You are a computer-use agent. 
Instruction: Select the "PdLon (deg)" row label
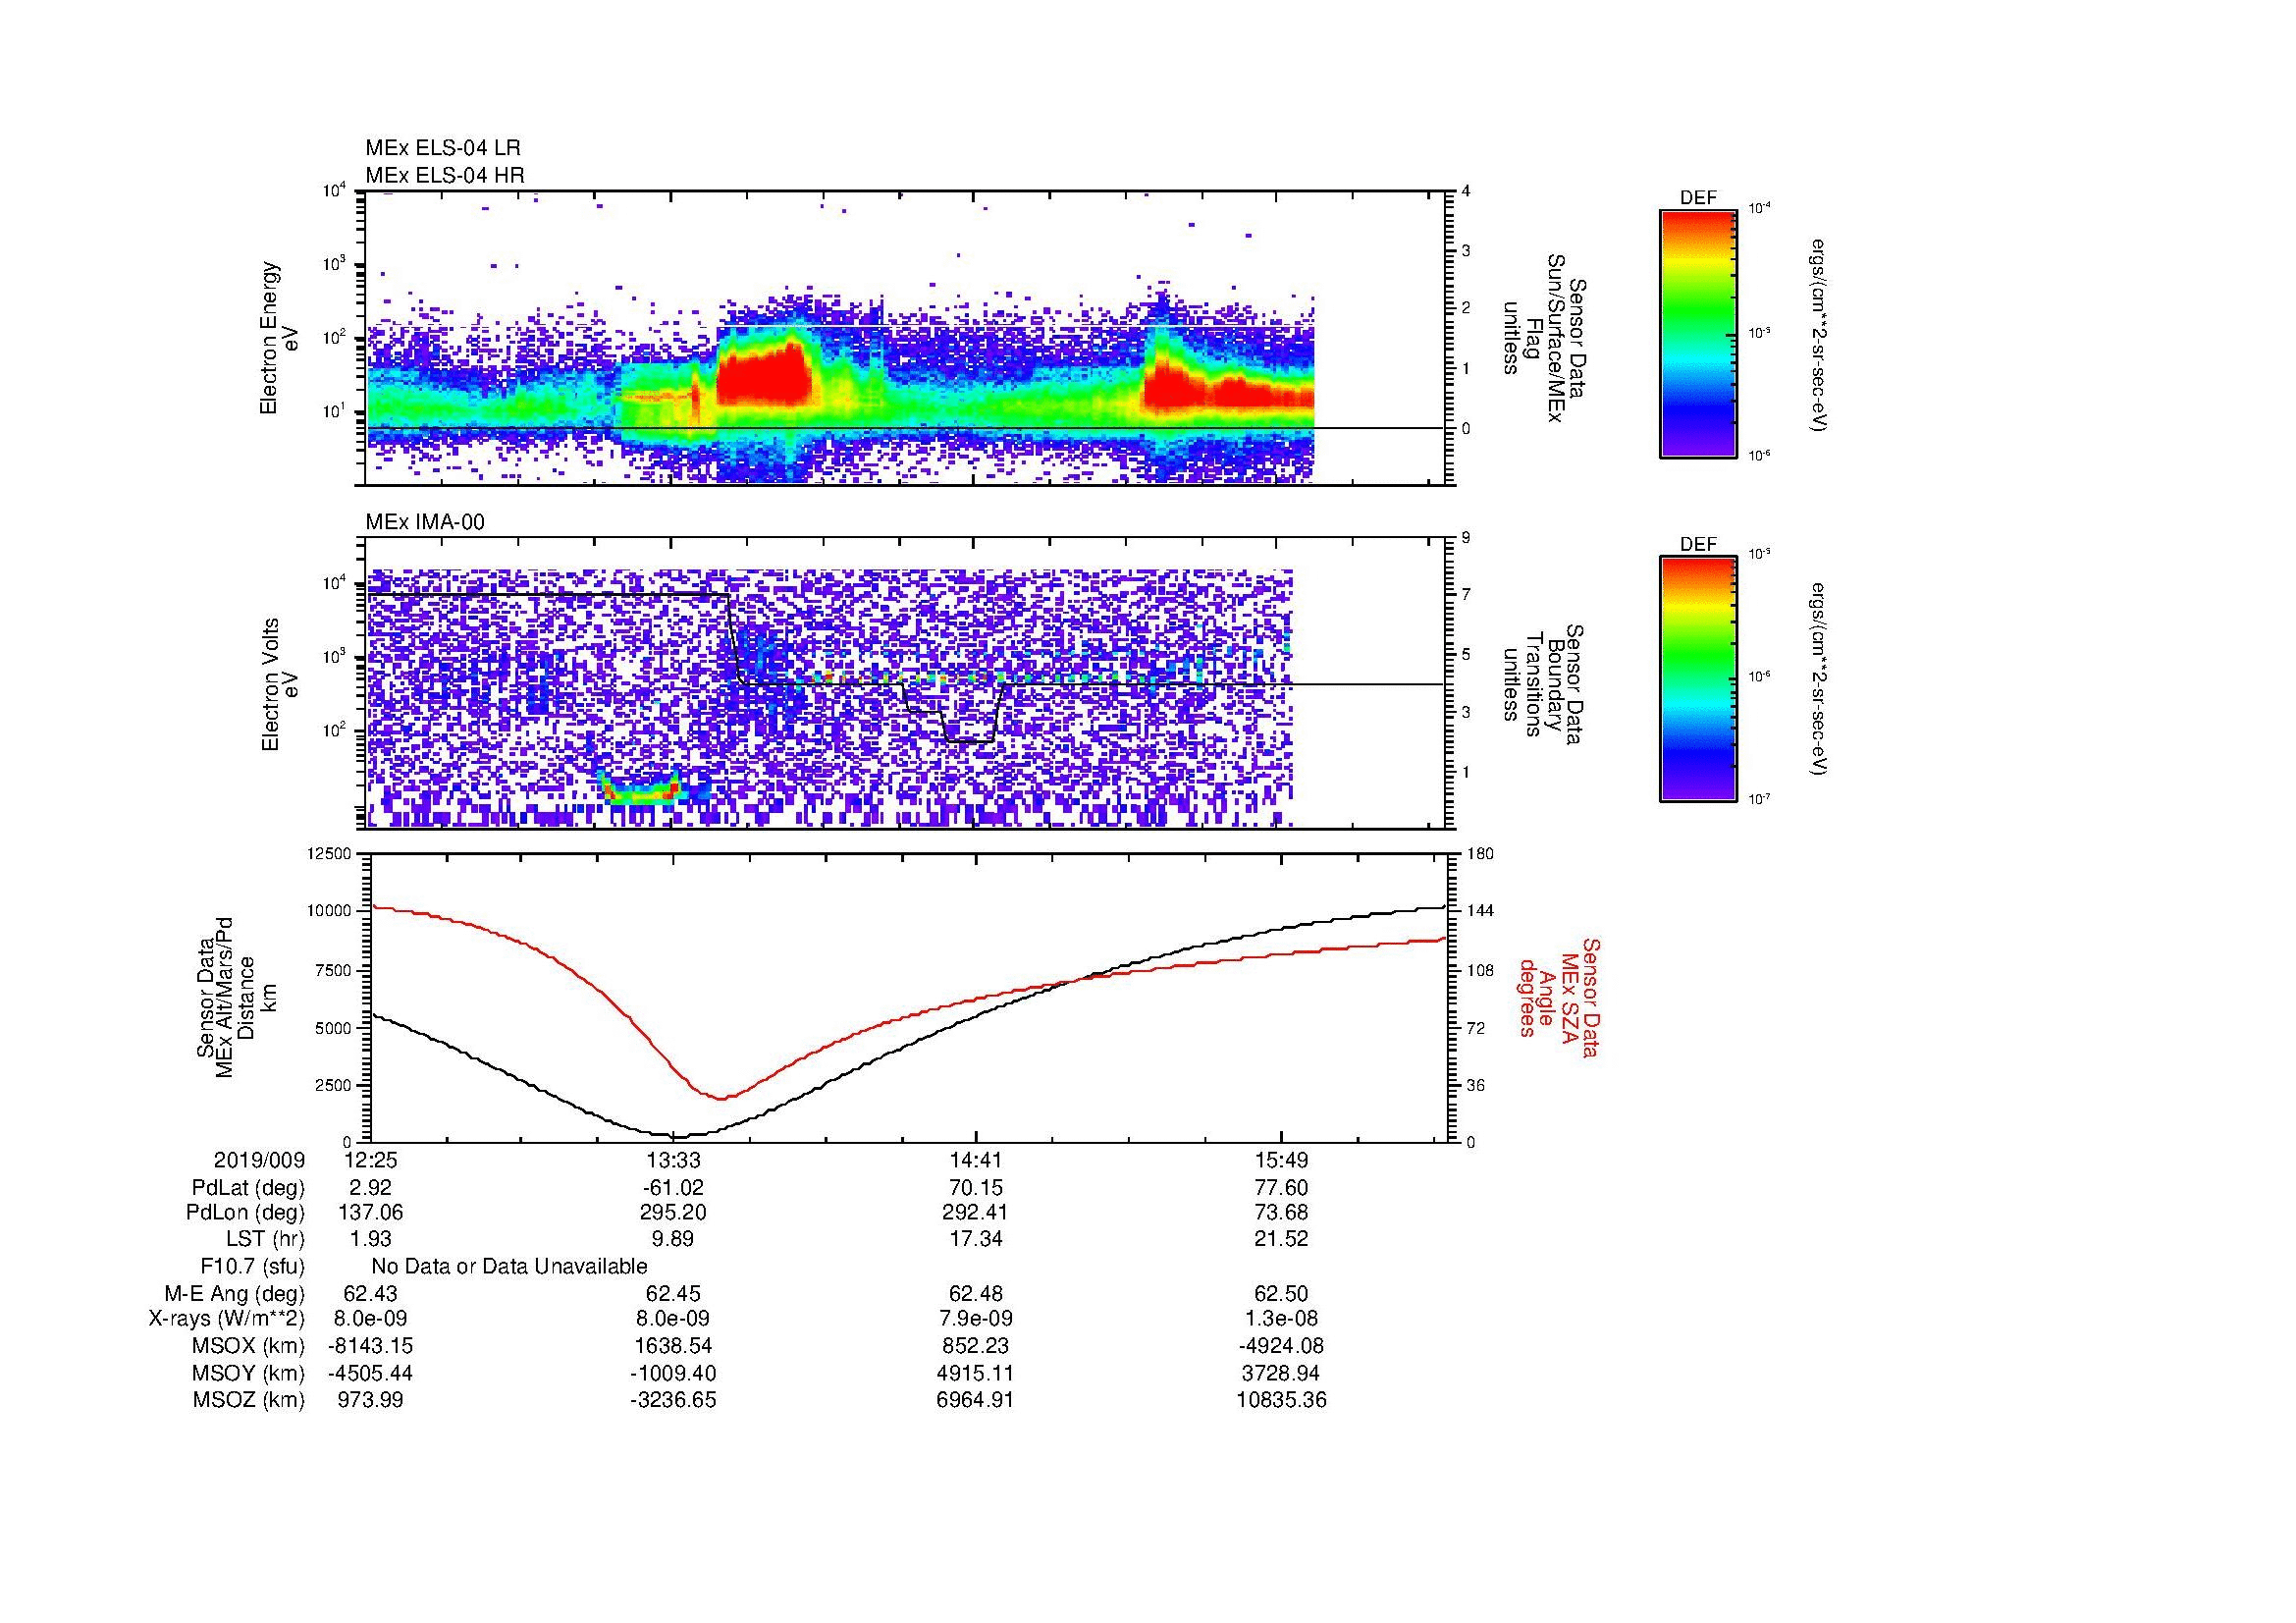pos(246,1213)
